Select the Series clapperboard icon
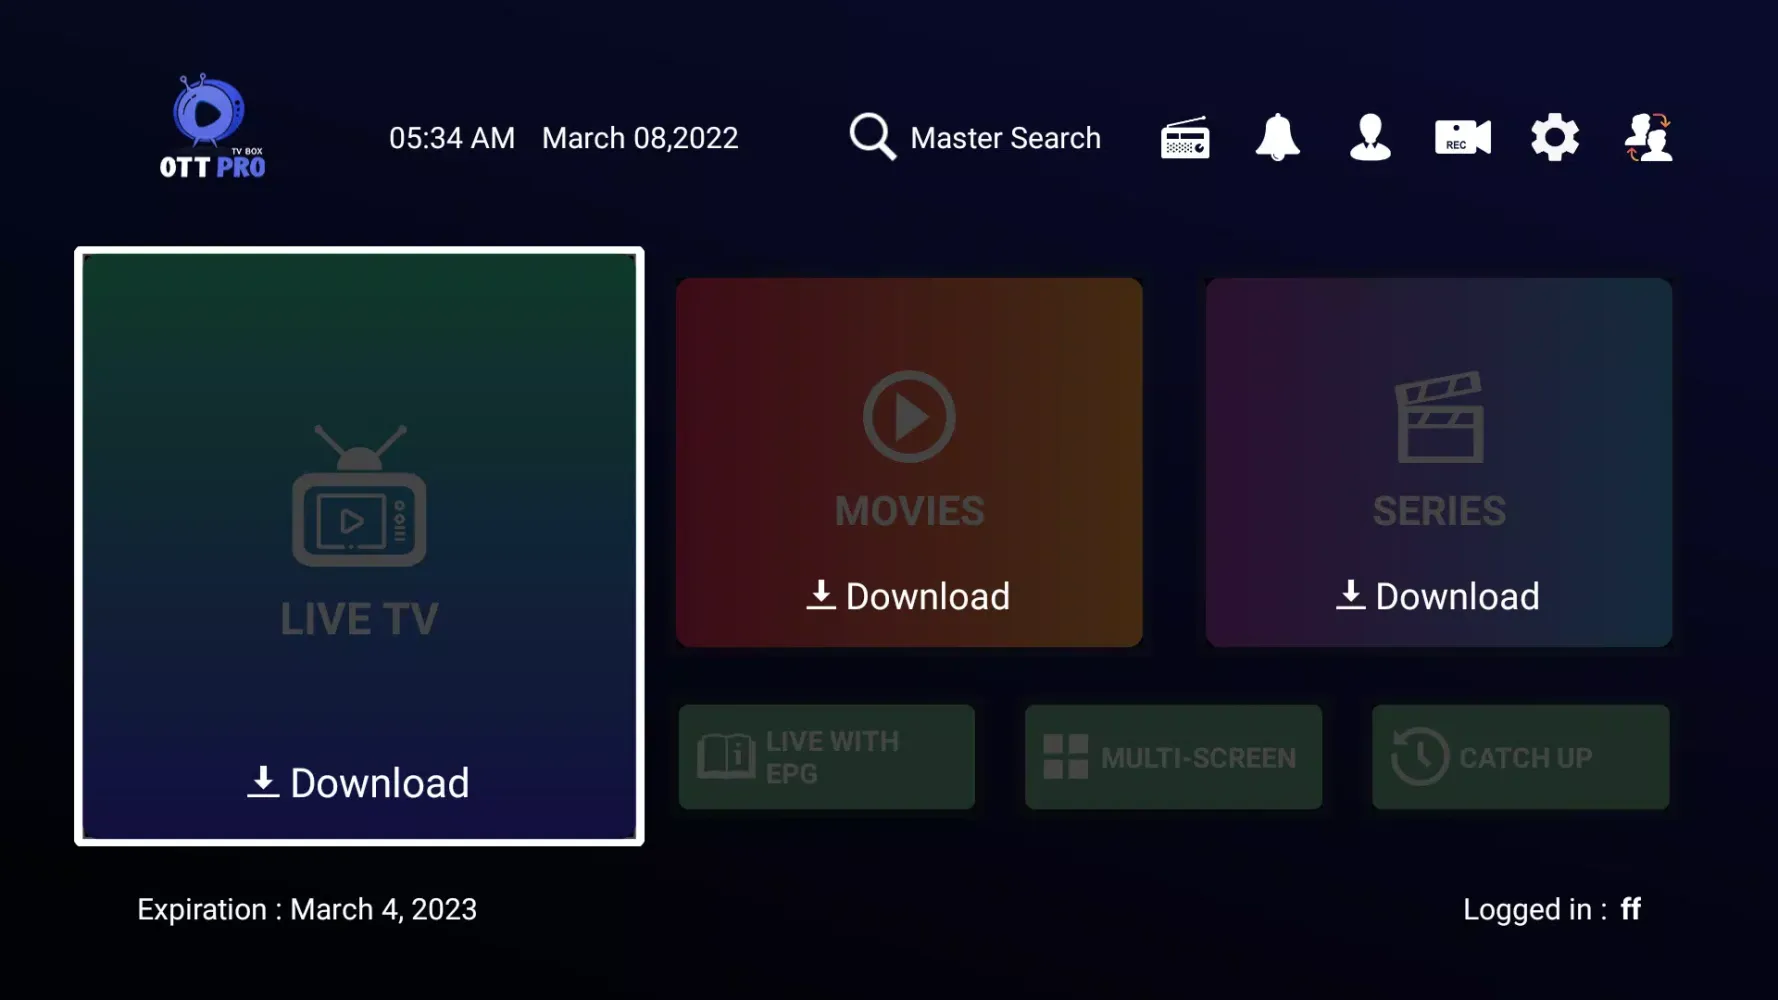The width and height of the screenshot is (1778, 1000). click(1439, 417)
